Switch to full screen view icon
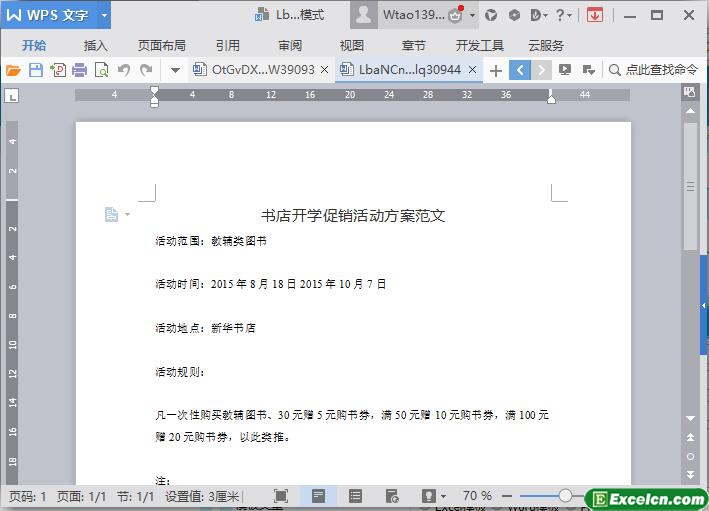The image size is (709, 511). pos(281,497)
